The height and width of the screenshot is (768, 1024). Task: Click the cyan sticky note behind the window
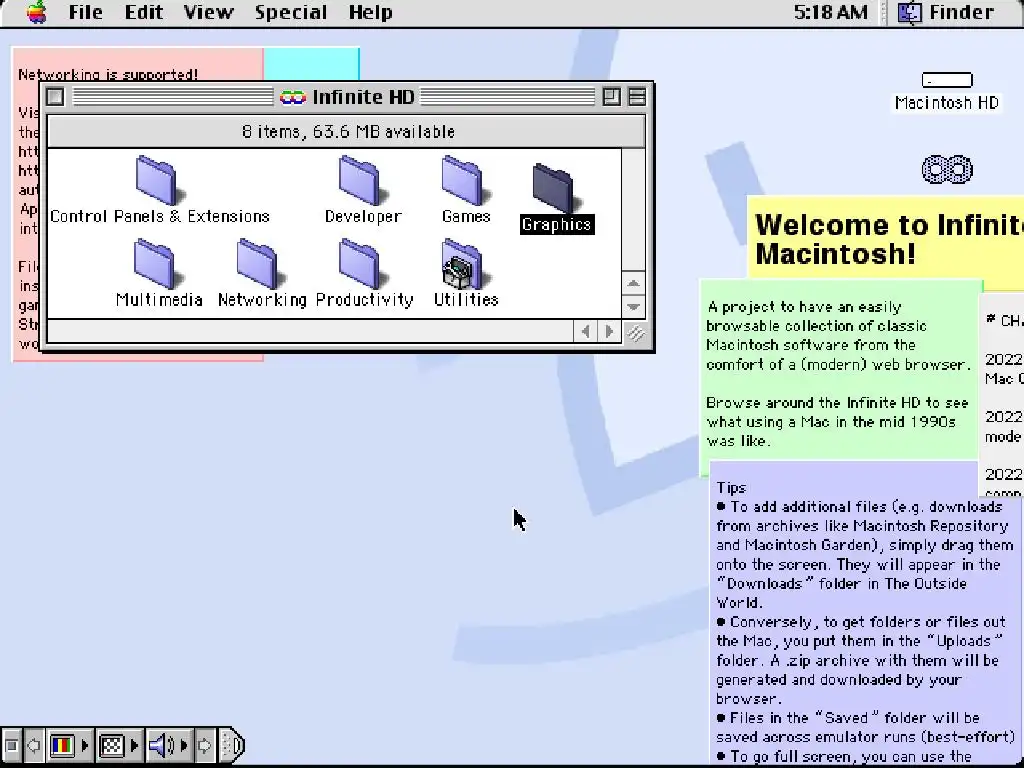pos(312,63)
